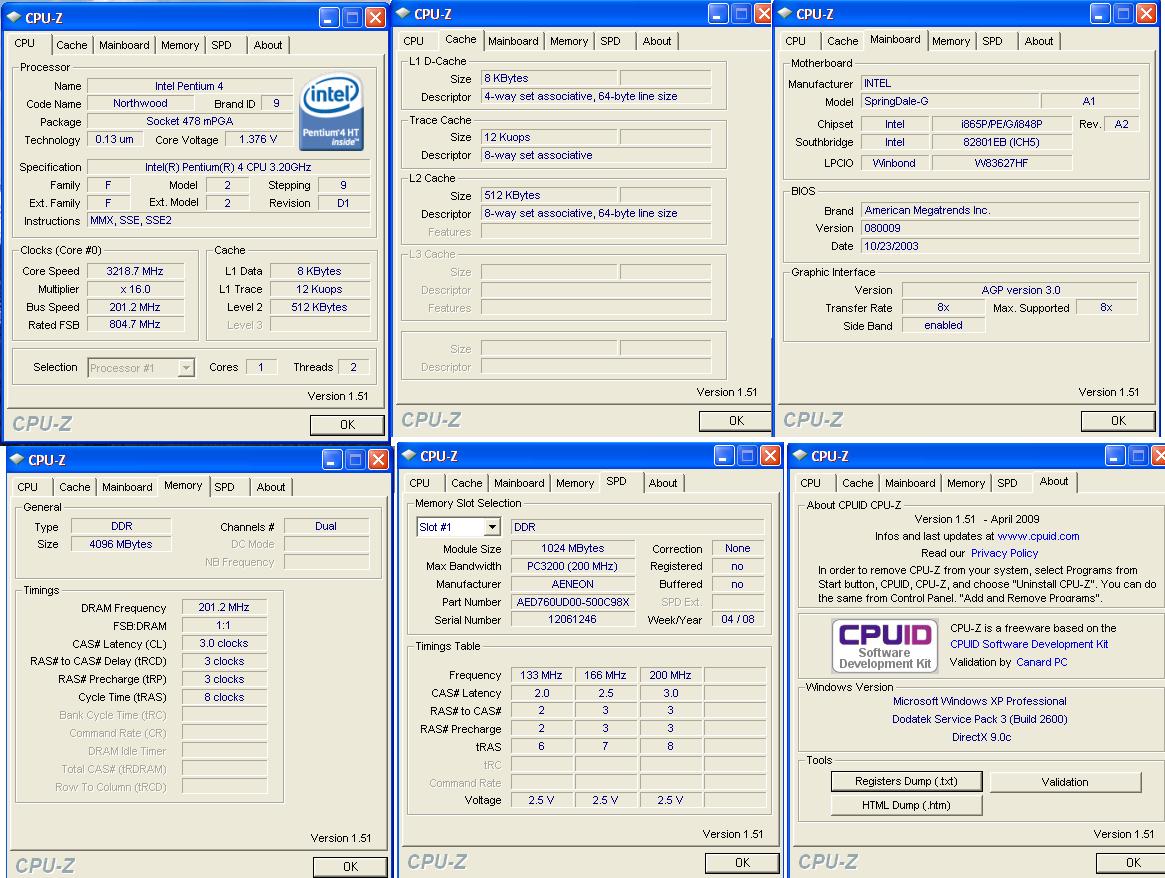The image size is (1165, 878).
Task: Click the Graphic Interface 'AGP version 3.0' field
Action: pos(1020,290)
